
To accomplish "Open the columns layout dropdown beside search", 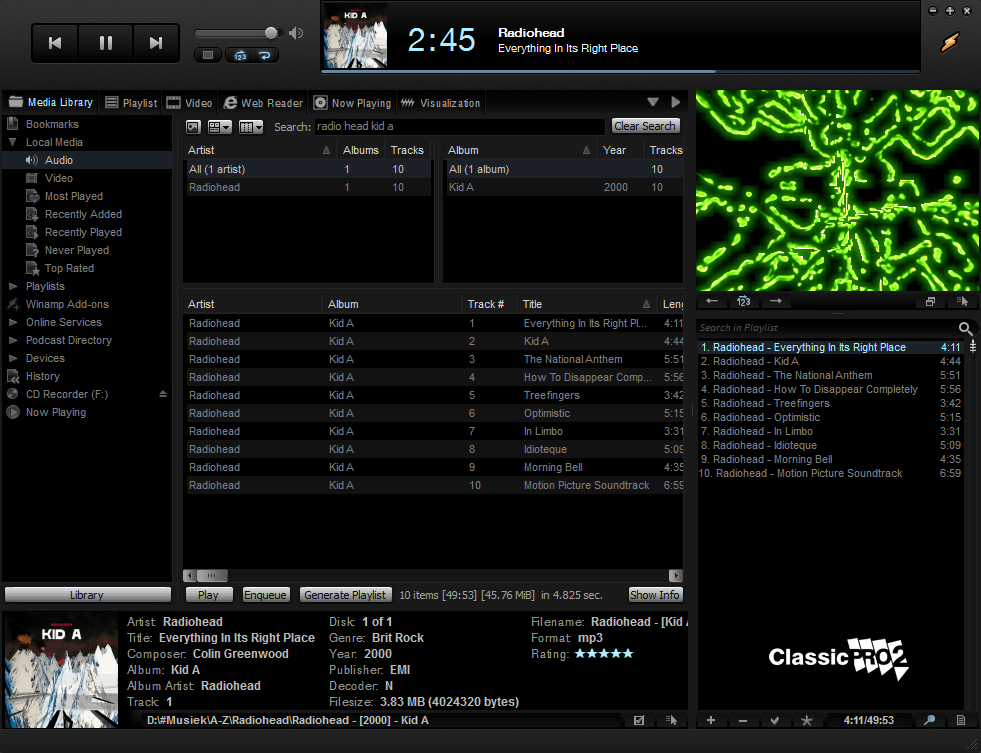I will pos(250,127).
